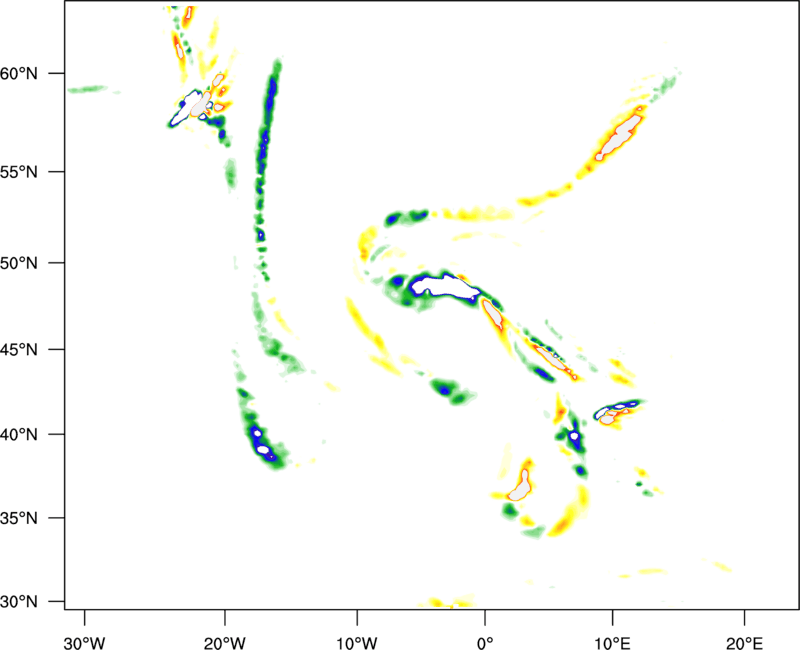800x650 pixels.
Task: Click the 55°N latitude label
Action: click(19, 172)
